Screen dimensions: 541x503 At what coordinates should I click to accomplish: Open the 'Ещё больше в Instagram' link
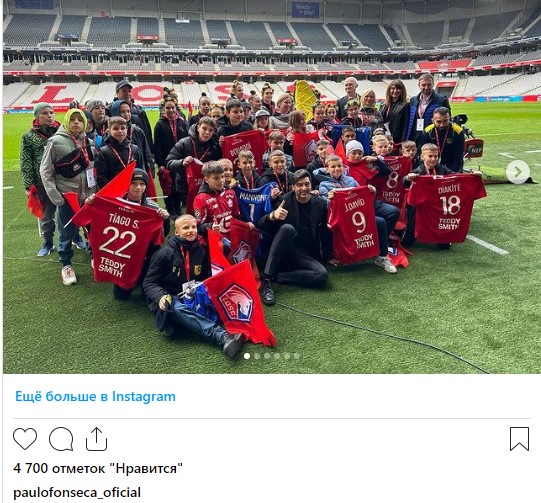point(95,396)
